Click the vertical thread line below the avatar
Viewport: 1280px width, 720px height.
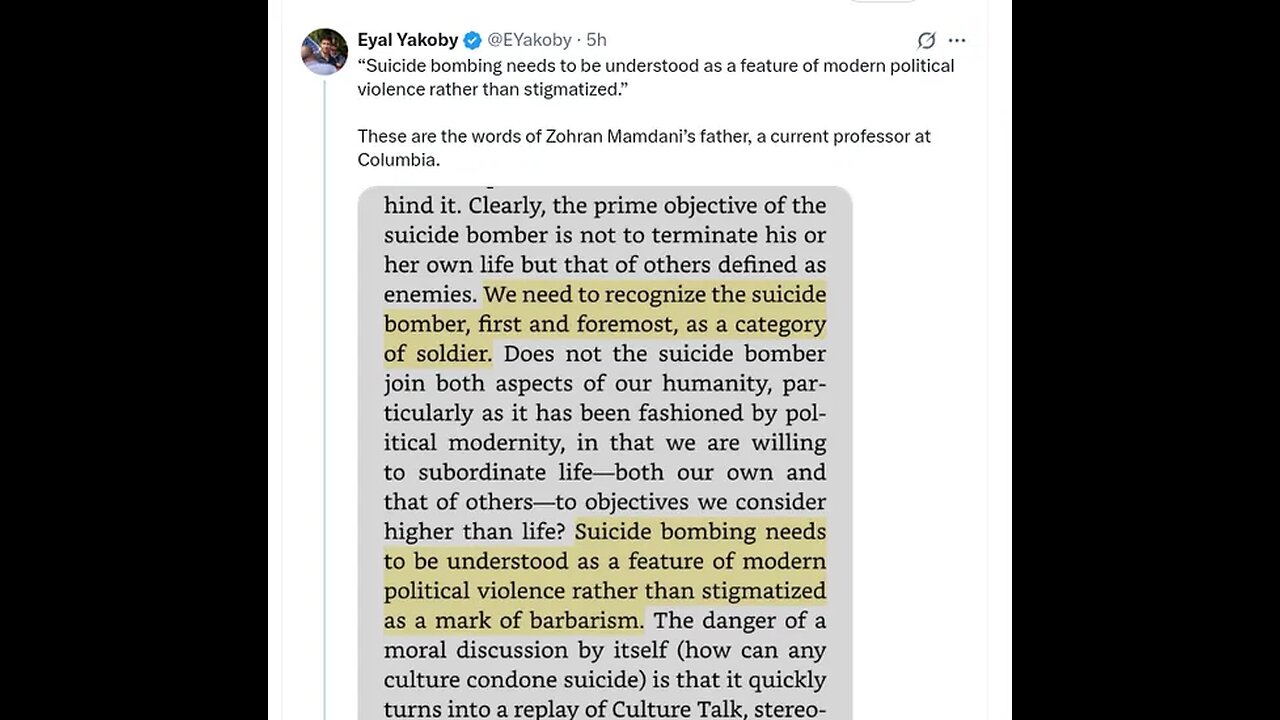coord(324,400)
